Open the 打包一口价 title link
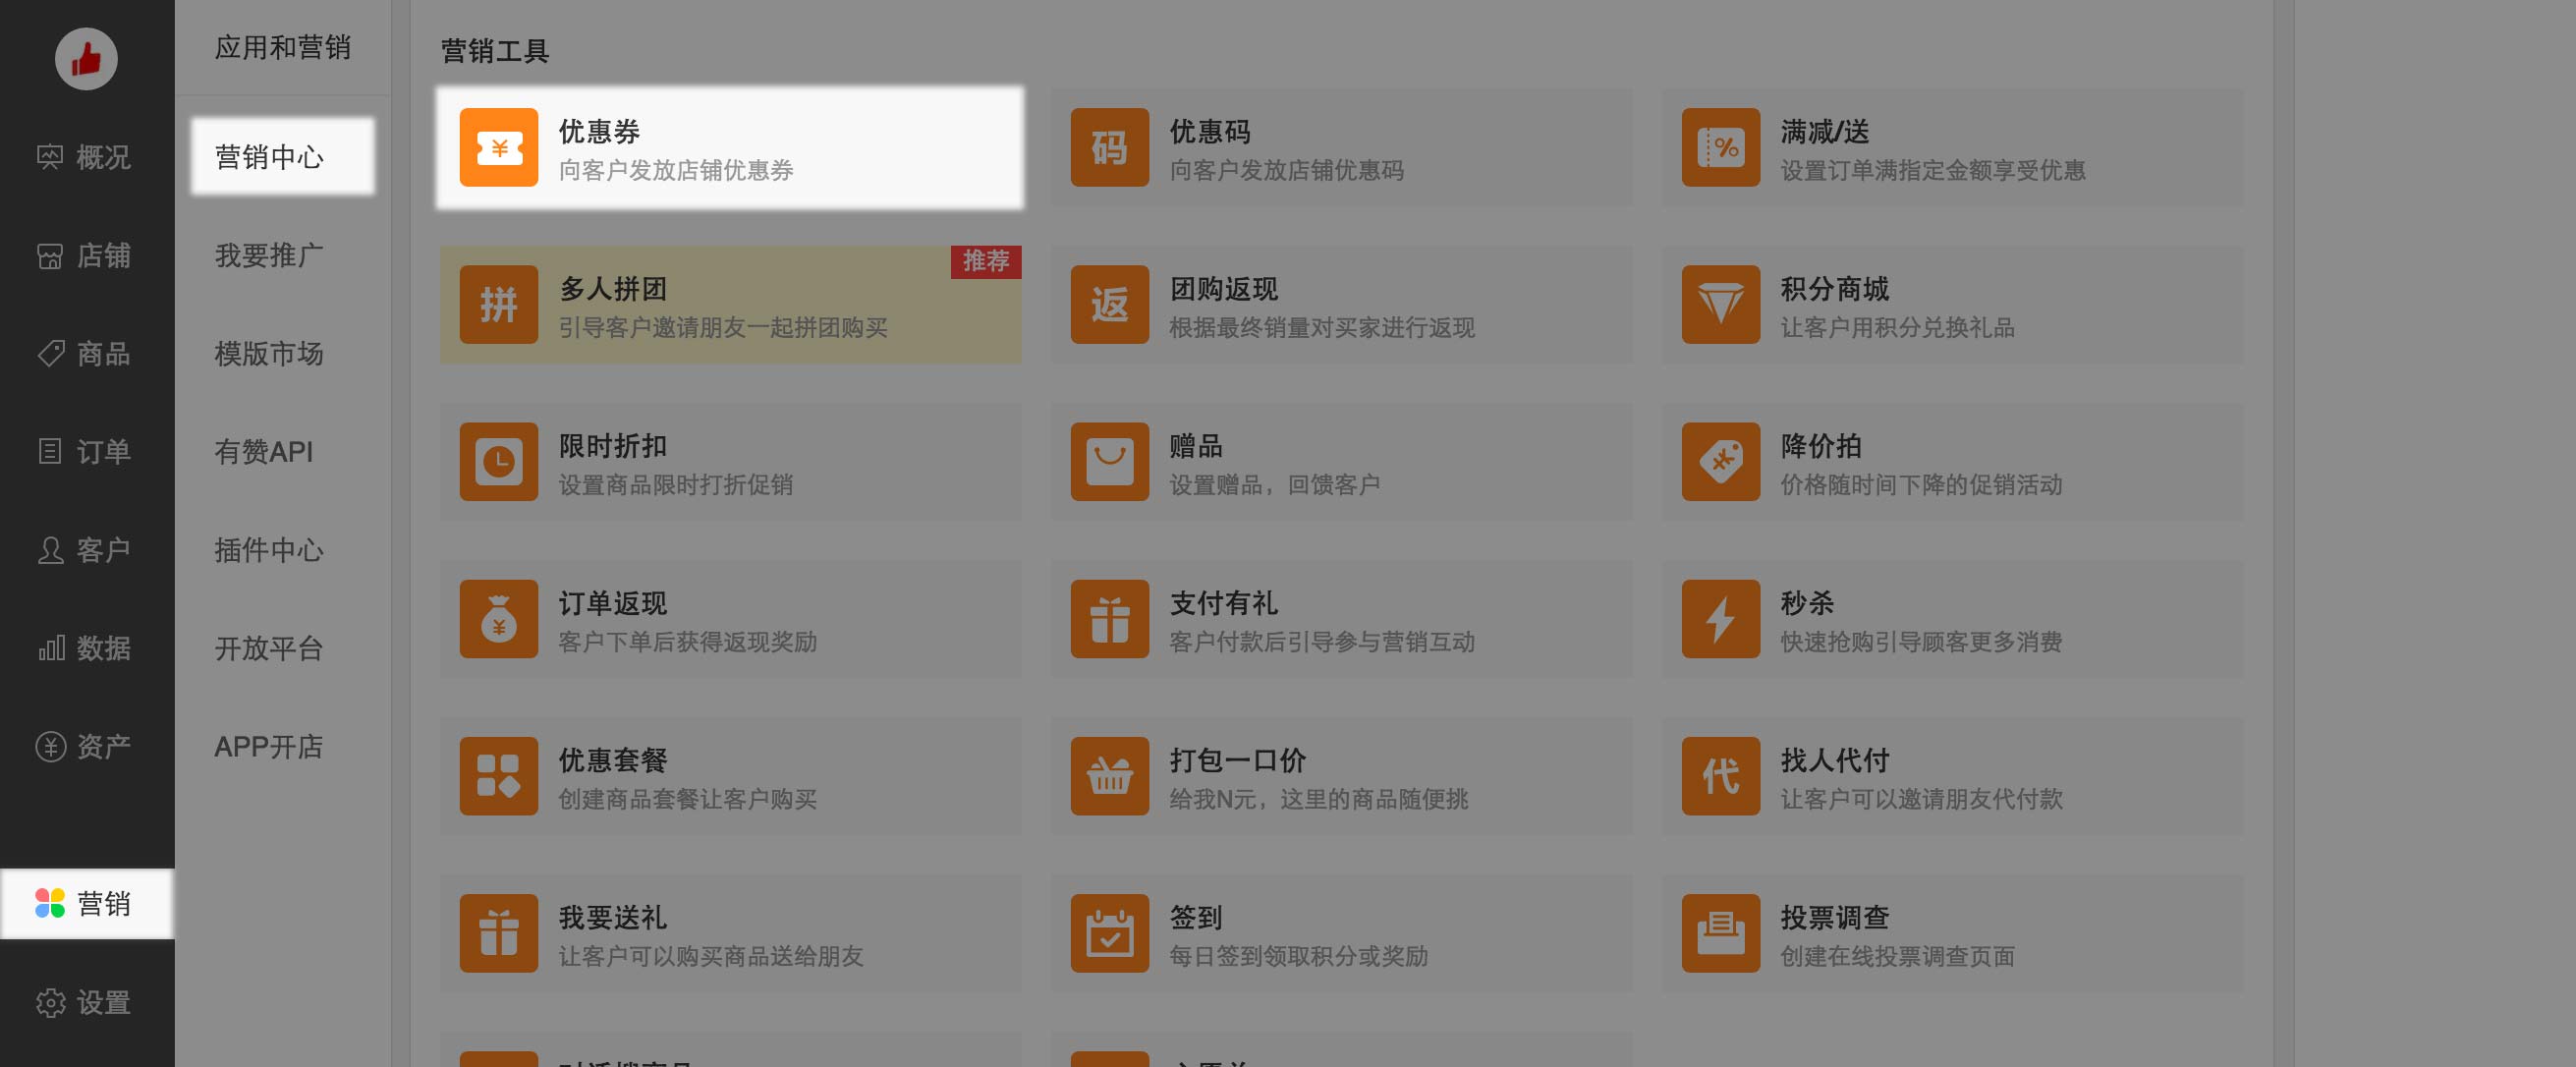Image resolution: width=2576 pixels, height=1067 pixels. (1238, 759)
